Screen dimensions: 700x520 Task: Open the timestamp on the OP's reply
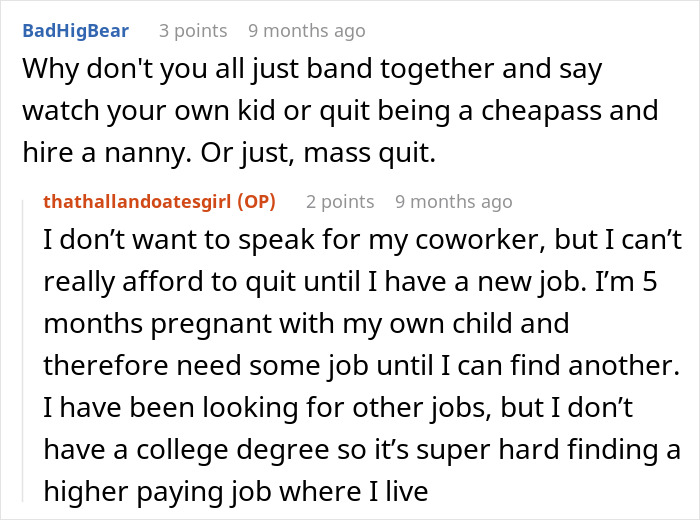tap(453, 201)
